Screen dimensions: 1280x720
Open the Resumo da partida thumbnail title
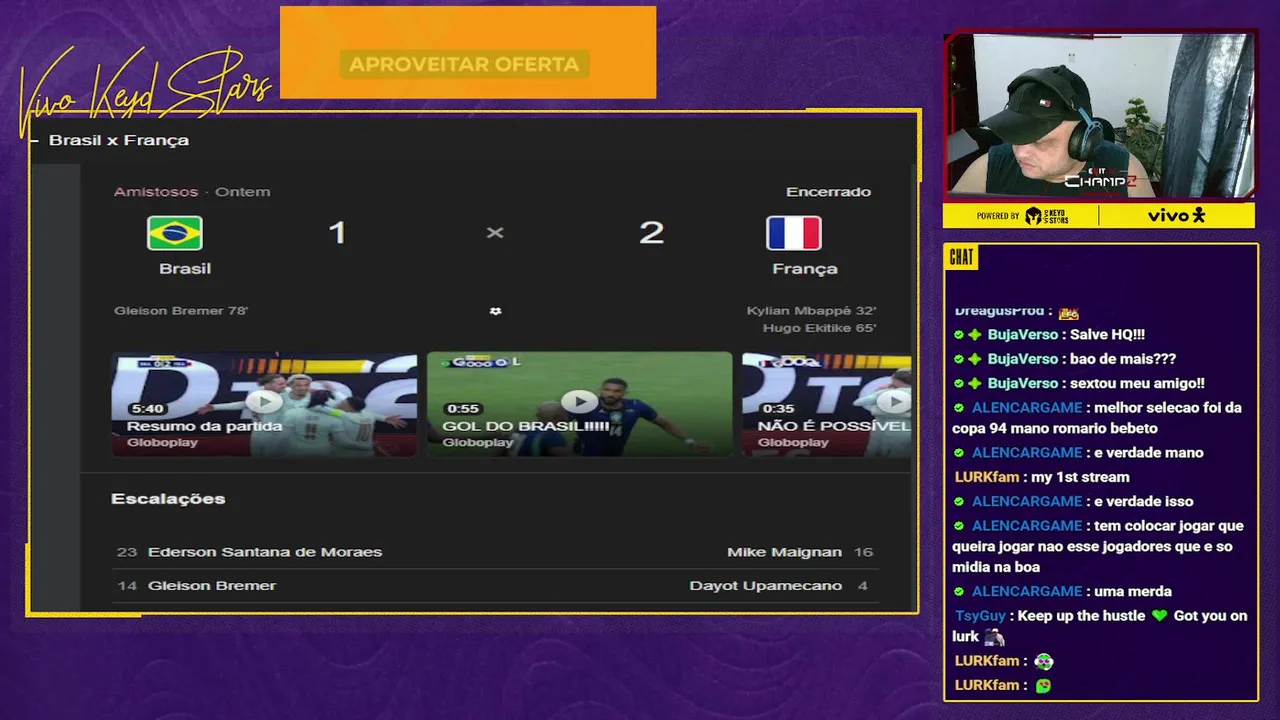pos(204,426)
